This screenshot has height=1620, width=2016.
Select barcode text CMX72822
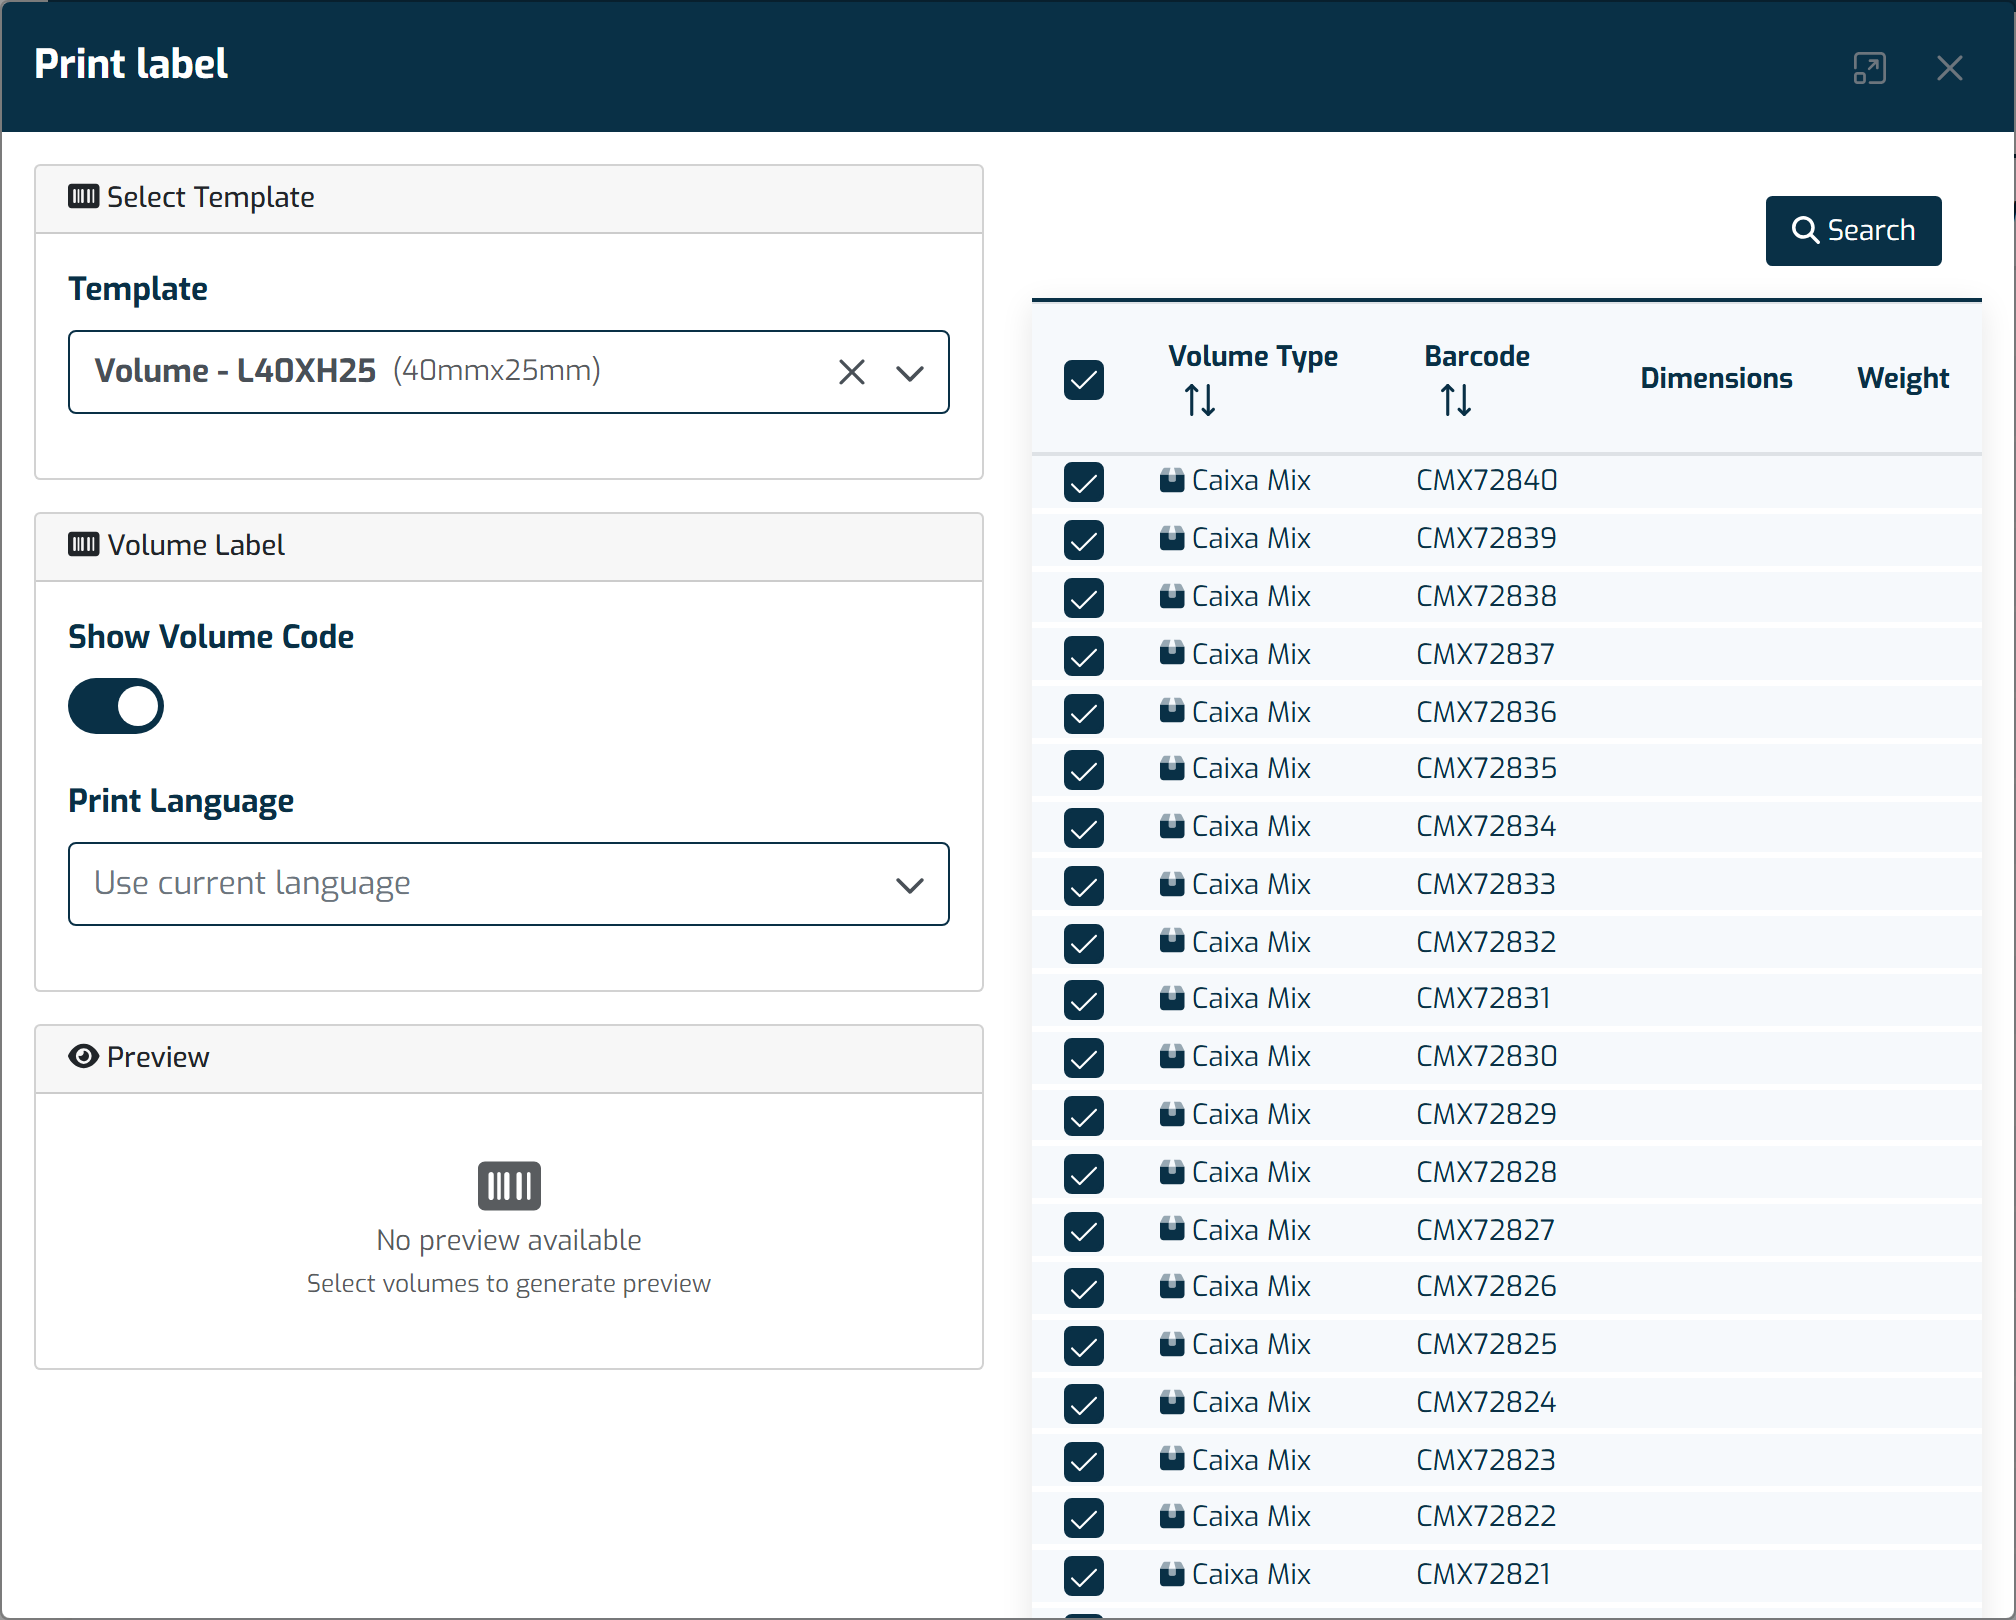pos(1486,1516)
